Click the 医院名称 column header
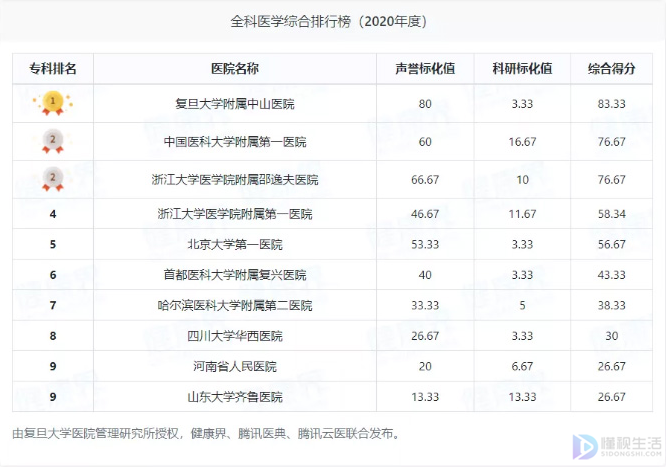The image size is (666, 467). pyautogui.click(x=235, y=68)
